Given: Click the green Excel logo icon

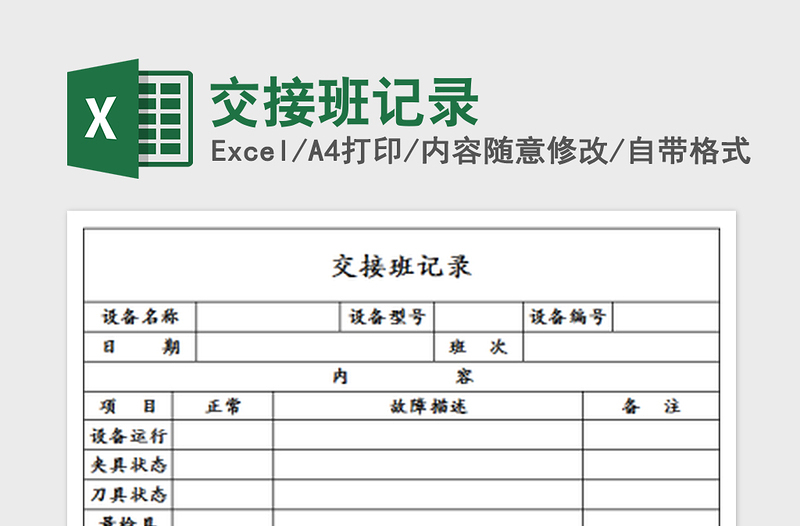Looking at the screenshot, I should pyautogui.click(x=130, y=118).
